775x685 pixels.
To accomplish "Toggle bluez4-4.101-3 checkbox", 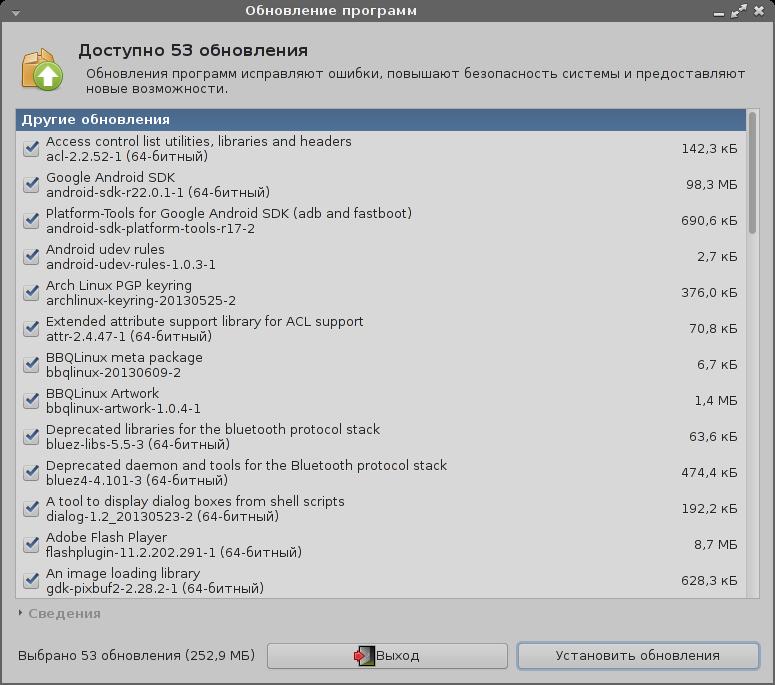I will pyautogui.click(x=31, y=472).
